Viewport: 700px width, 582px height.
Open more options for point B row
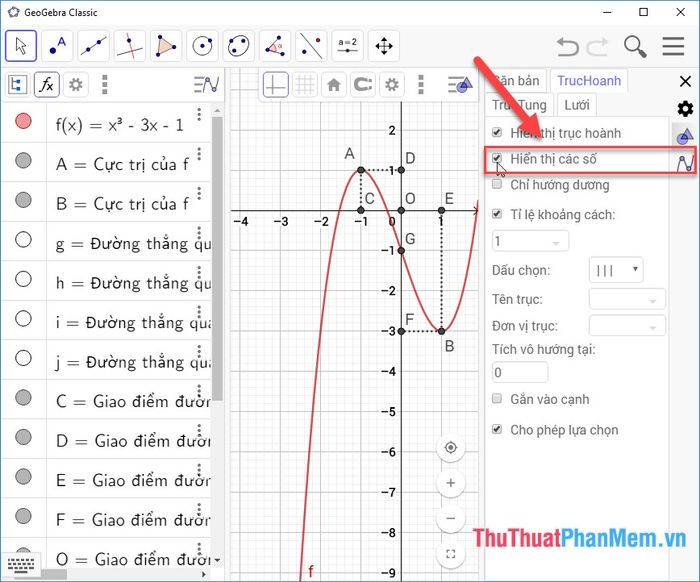[200, 193]
